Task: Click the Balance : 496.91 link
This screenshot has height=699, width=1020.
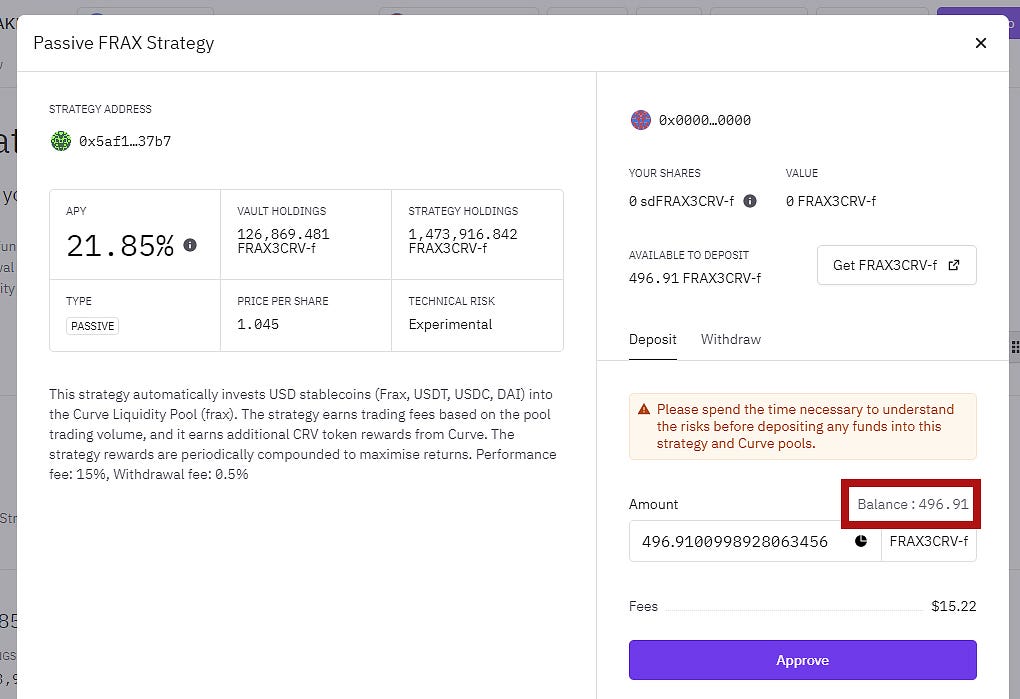Action: click(913, 504)
